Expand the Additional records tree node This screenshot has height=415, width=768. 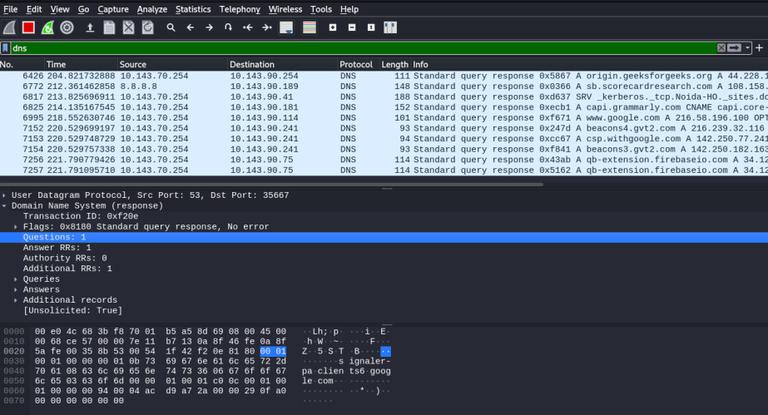(16, 300)
